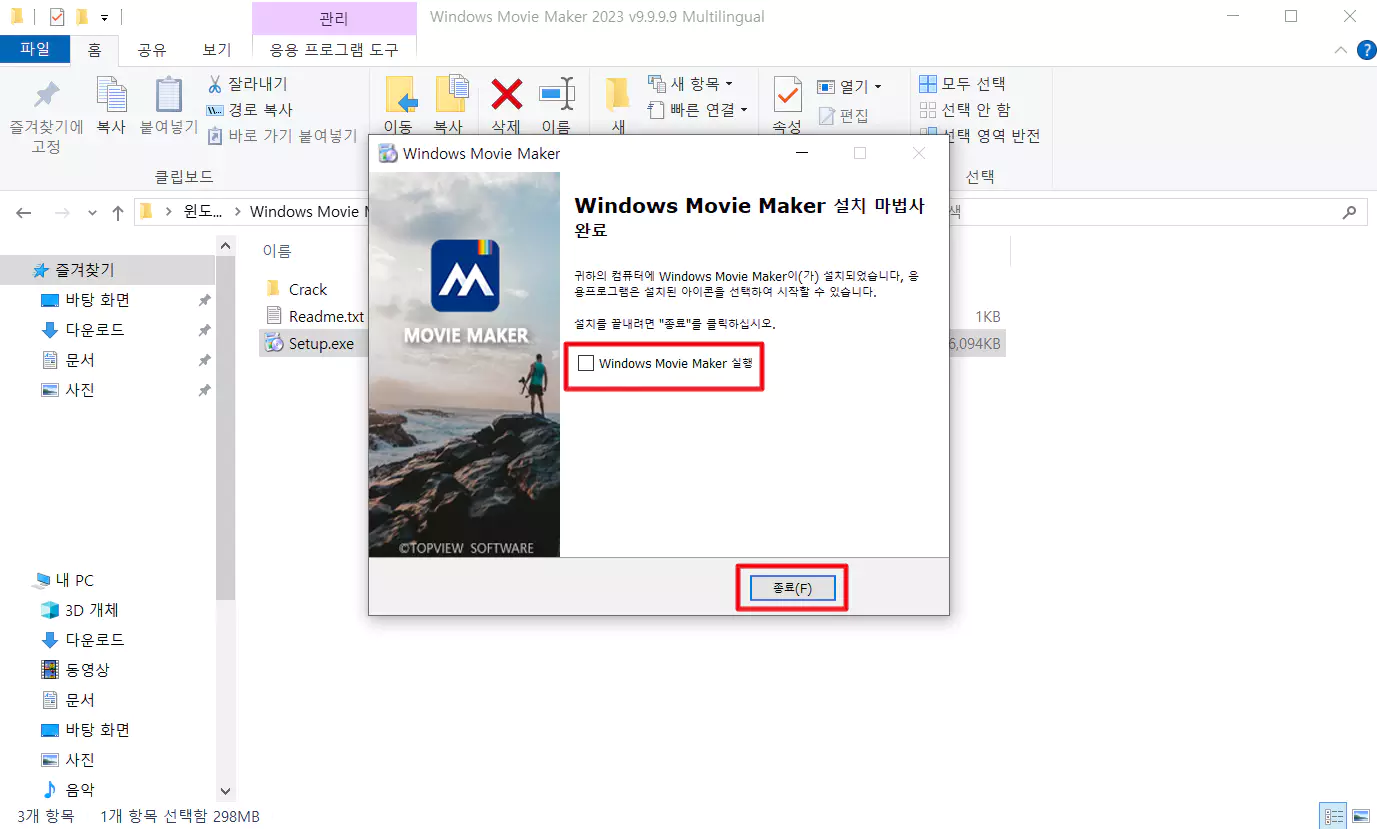
Task: Open the 파일 menu tab
Action: point(35,49)
